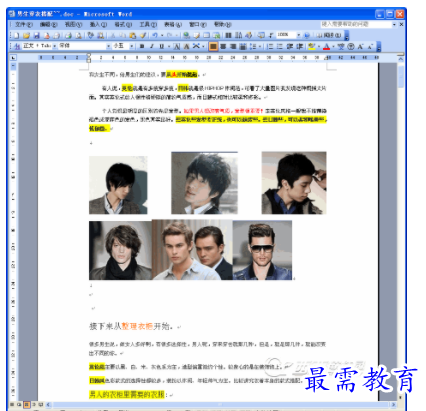Click the Columns icon
This screenshot has width=426, height=411.
[x=228, y=35]
